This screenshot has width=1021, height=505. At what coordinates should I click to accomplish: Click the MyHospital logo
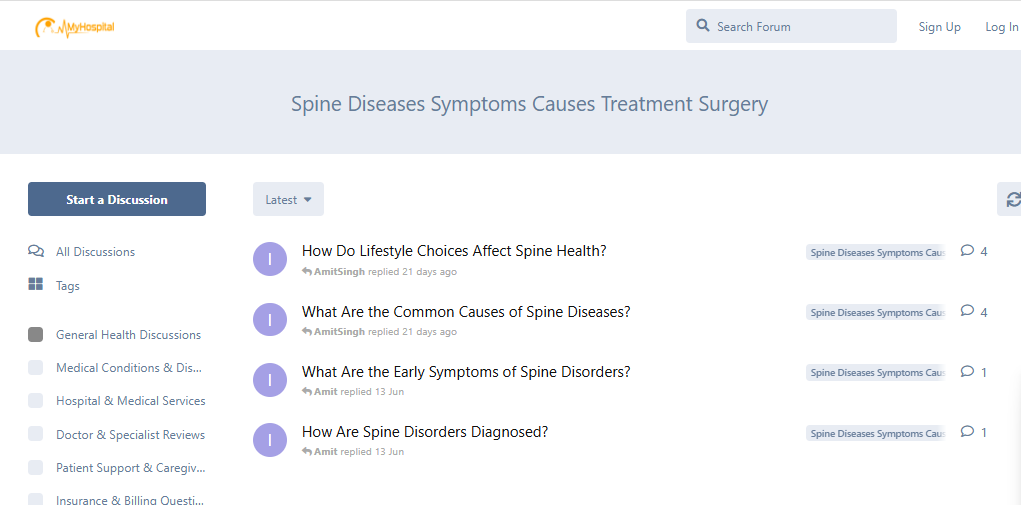pyautogui.click(x=74, y=27)
